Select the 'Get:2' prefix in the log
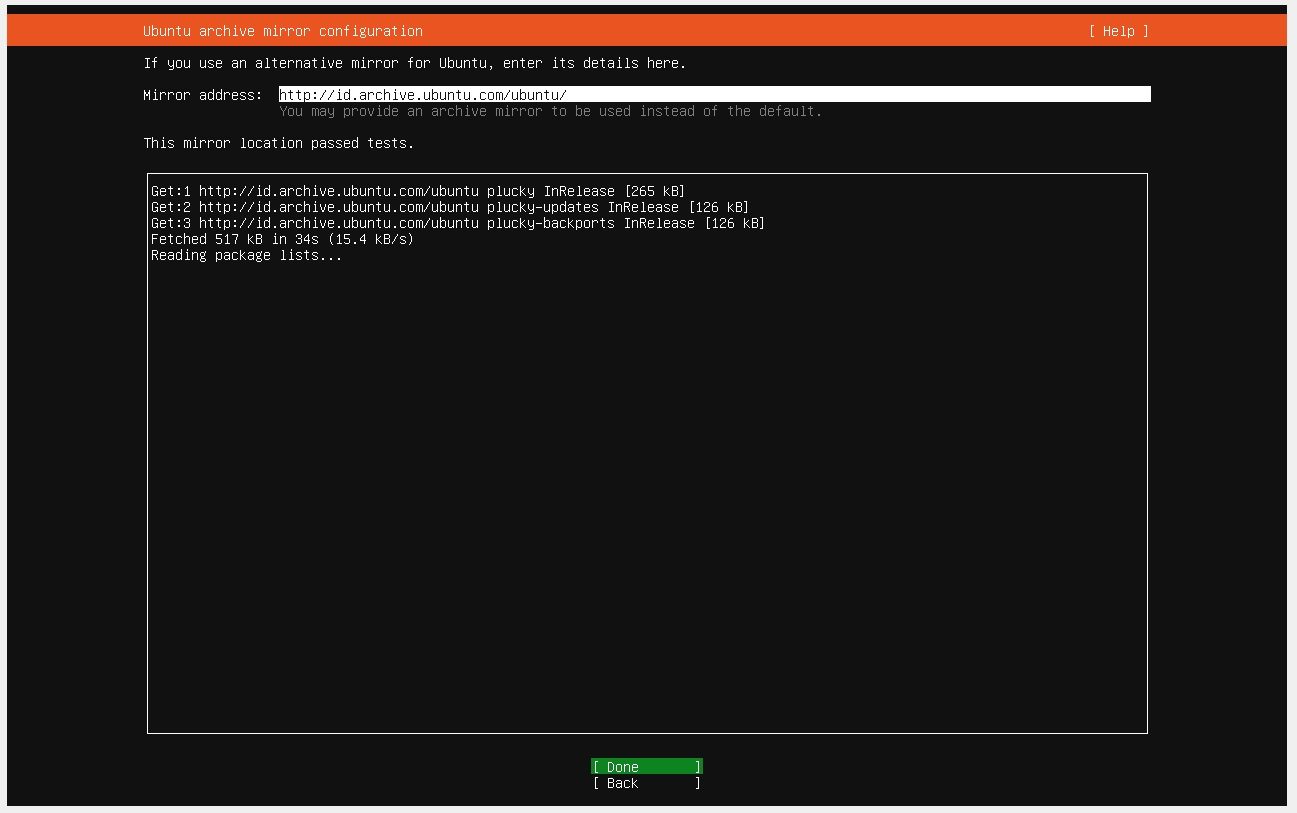 coord(171,207)
